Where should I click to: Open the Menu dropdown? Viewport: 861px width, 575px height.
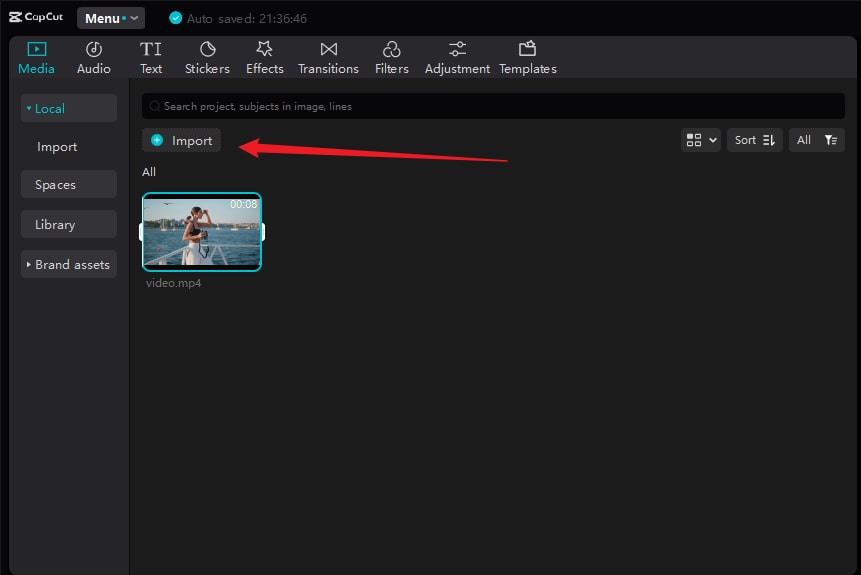click(x=111, y=18)
